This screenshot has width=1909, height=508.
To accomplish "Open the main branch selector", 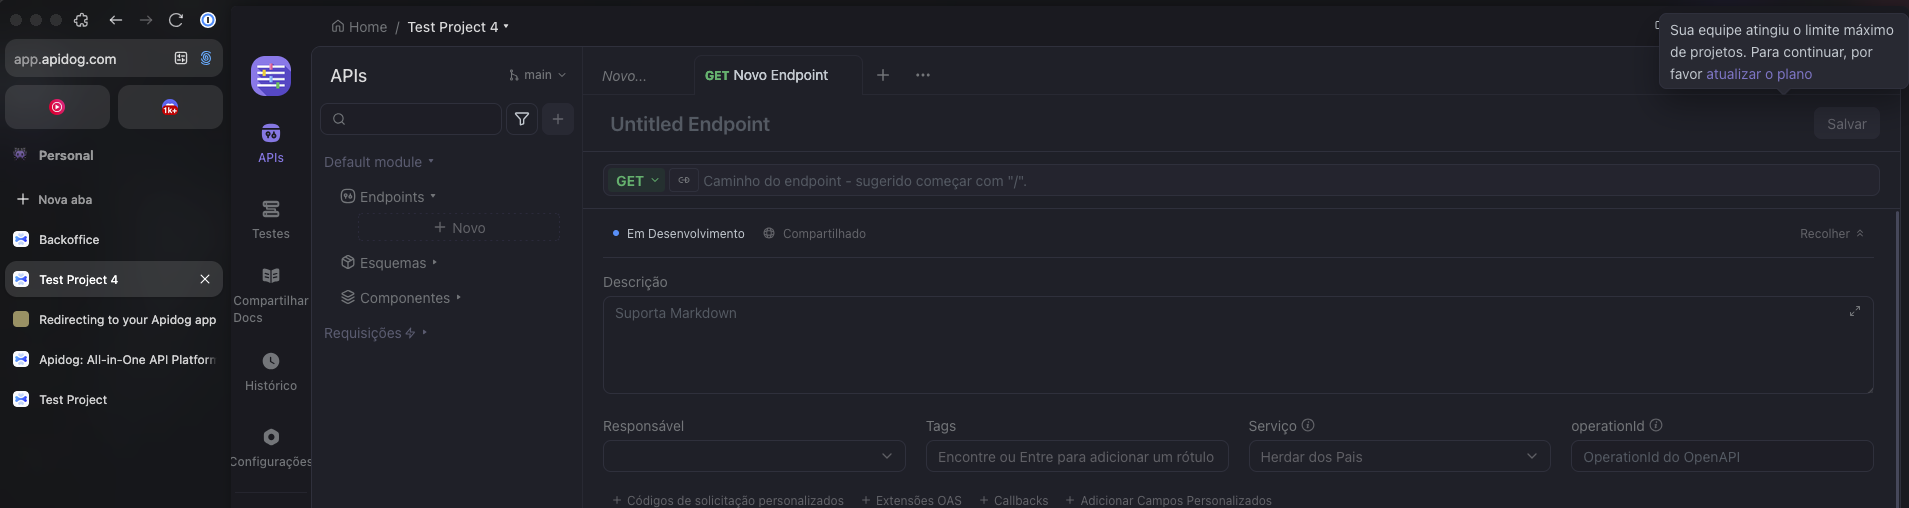I will click(x=537, y=75).
